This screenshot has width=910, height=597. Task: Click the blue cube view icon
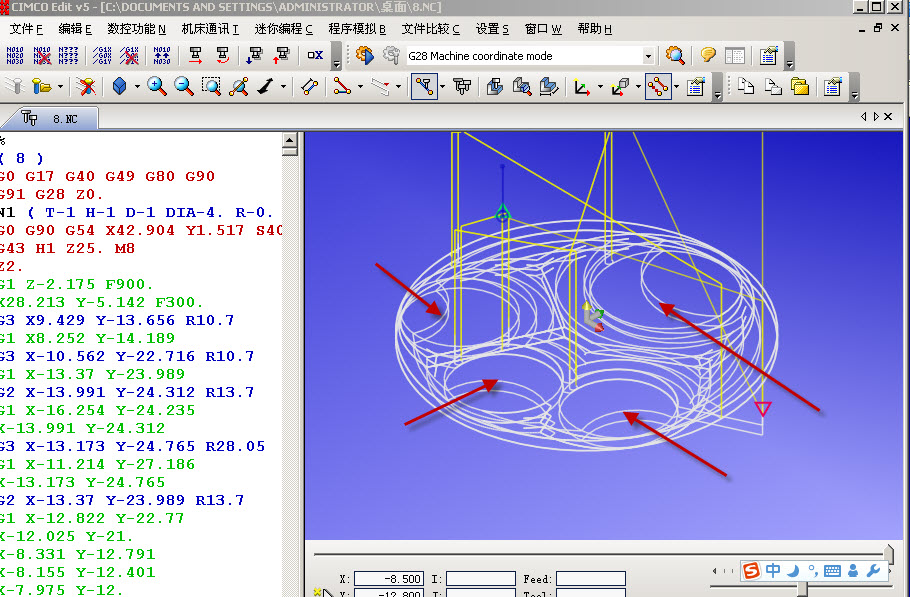[x=120, y=86]
